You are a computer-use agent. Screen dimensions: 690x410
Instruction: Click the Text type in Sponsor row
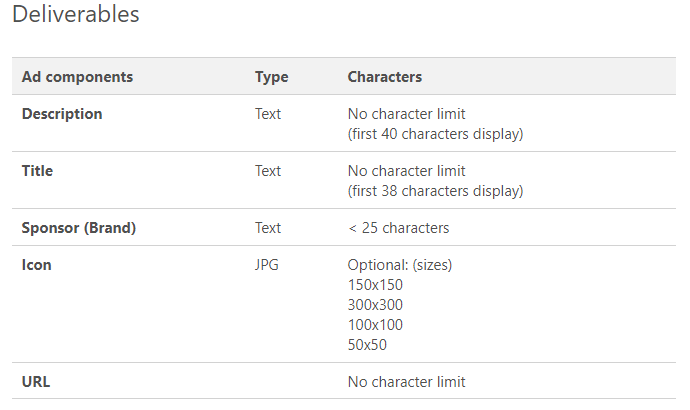point(268,228)
